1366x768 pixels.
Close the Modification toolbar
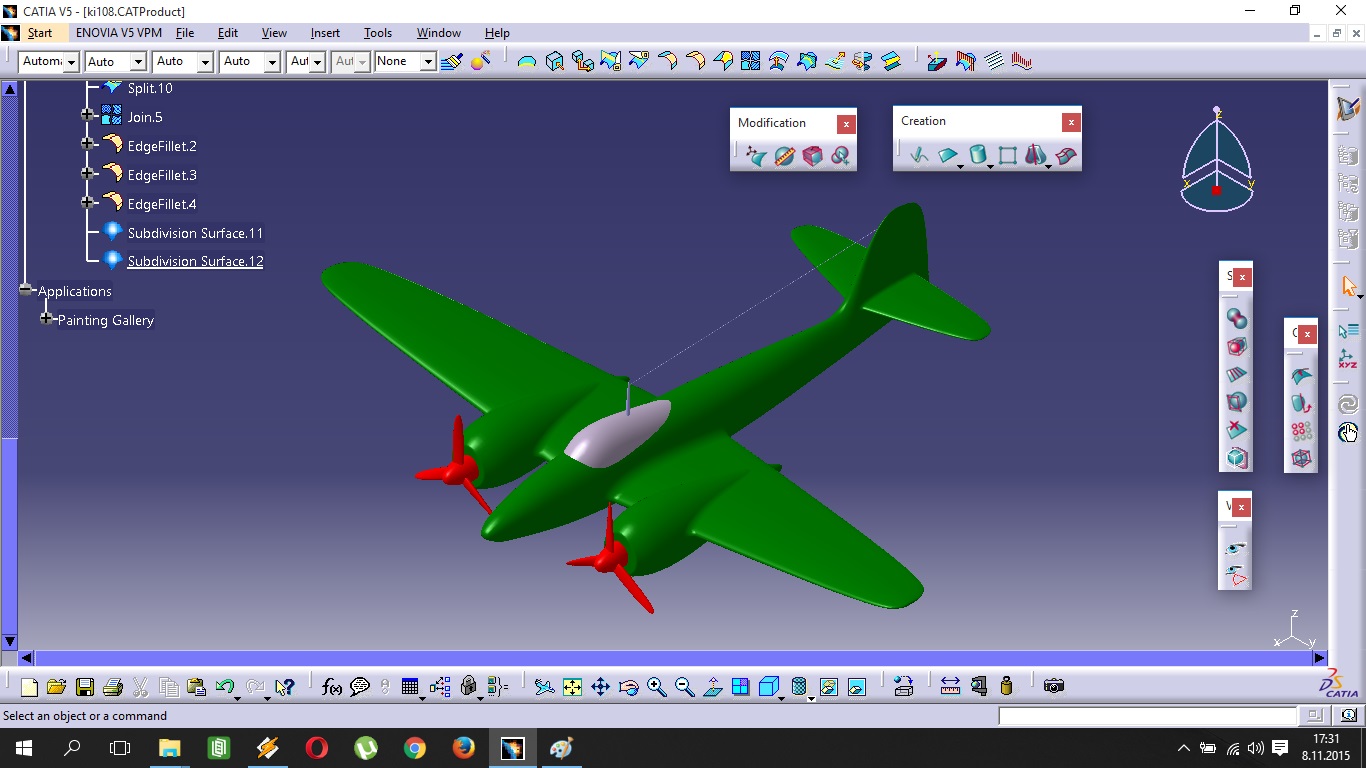tap(846, 124)
